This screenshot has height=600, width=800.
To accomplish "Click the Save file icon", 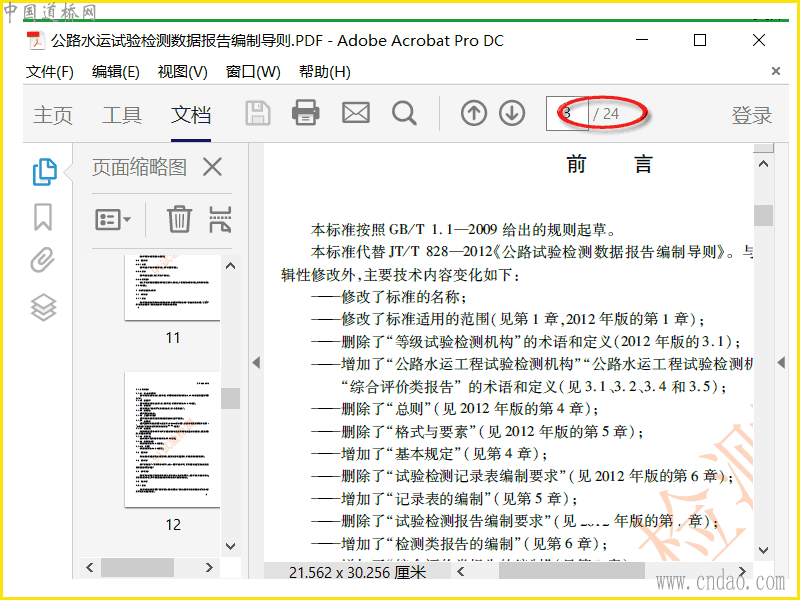I will click(x=258, y=113).
